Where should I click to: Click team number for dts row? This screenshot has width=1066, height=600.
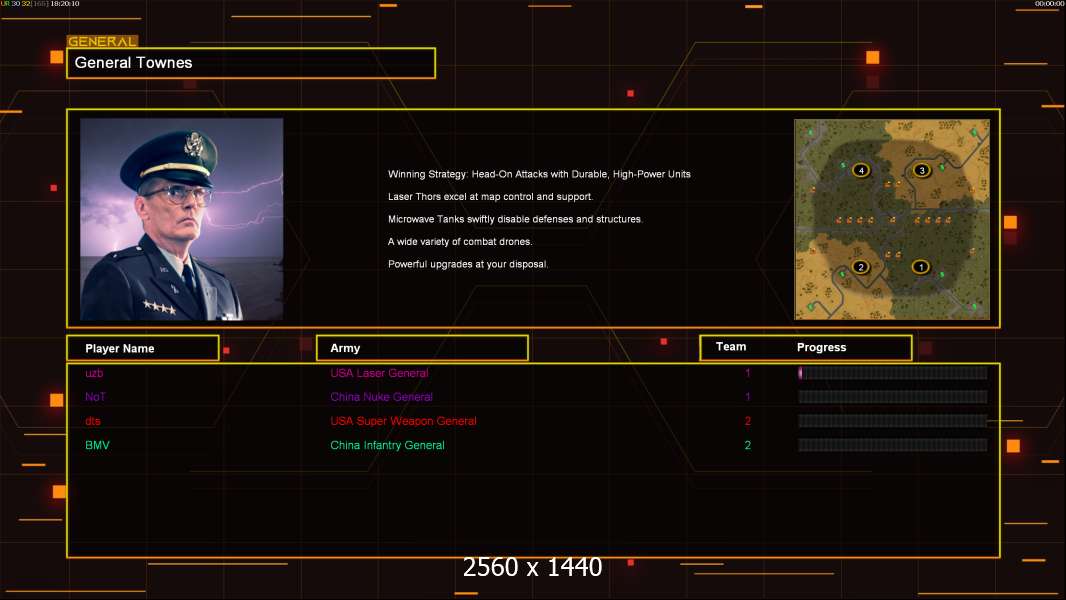[x=748, y=421]
